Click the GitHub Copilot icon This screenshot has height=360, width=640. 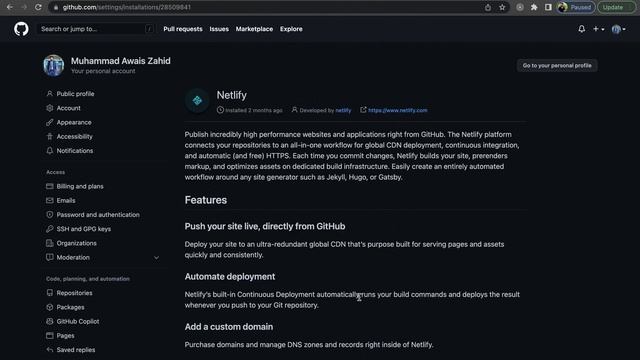(x=49, y=321)
